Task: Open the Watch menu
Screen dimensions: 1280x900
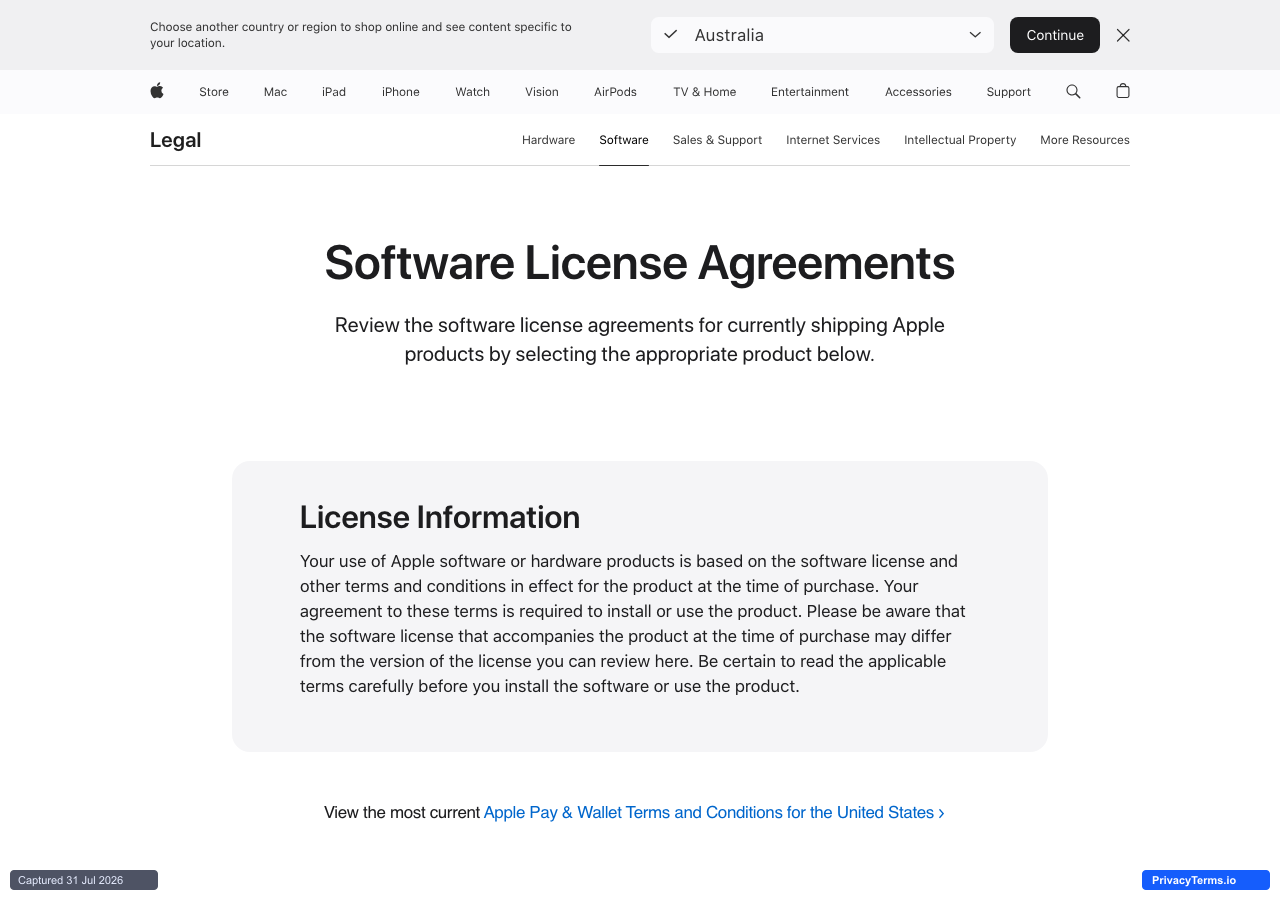Action: (473, 92)
